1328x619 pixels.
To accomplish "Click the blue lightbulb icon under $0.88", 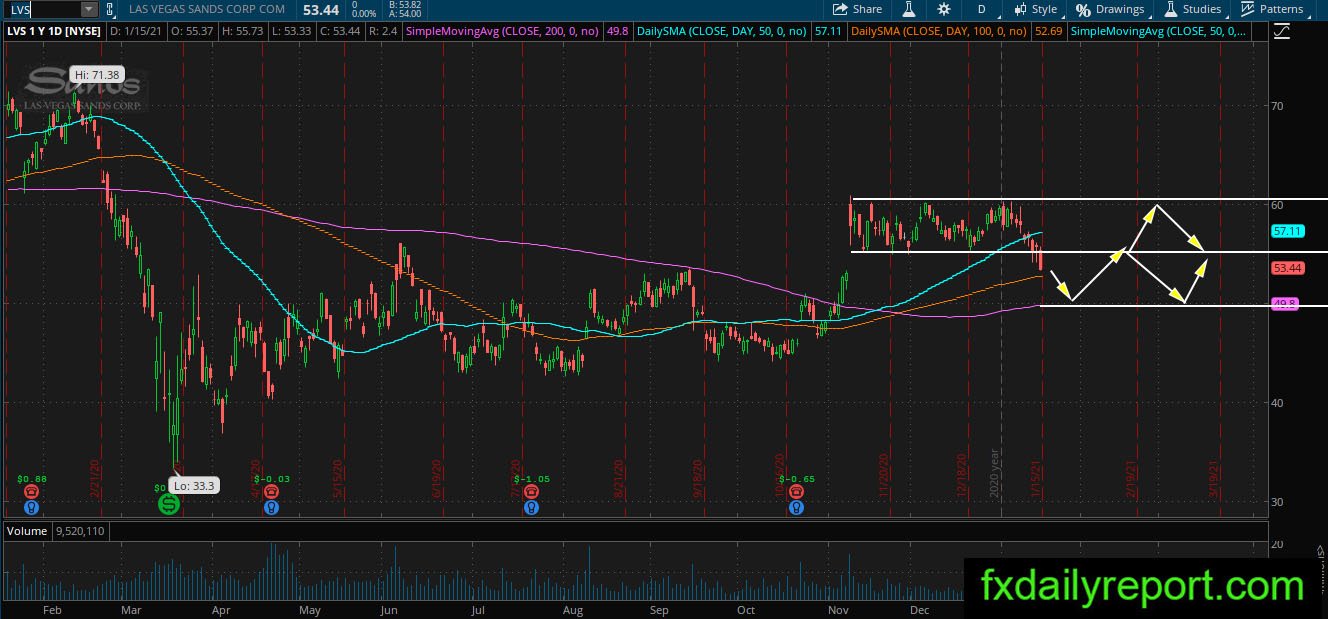I will coord(31,507).
